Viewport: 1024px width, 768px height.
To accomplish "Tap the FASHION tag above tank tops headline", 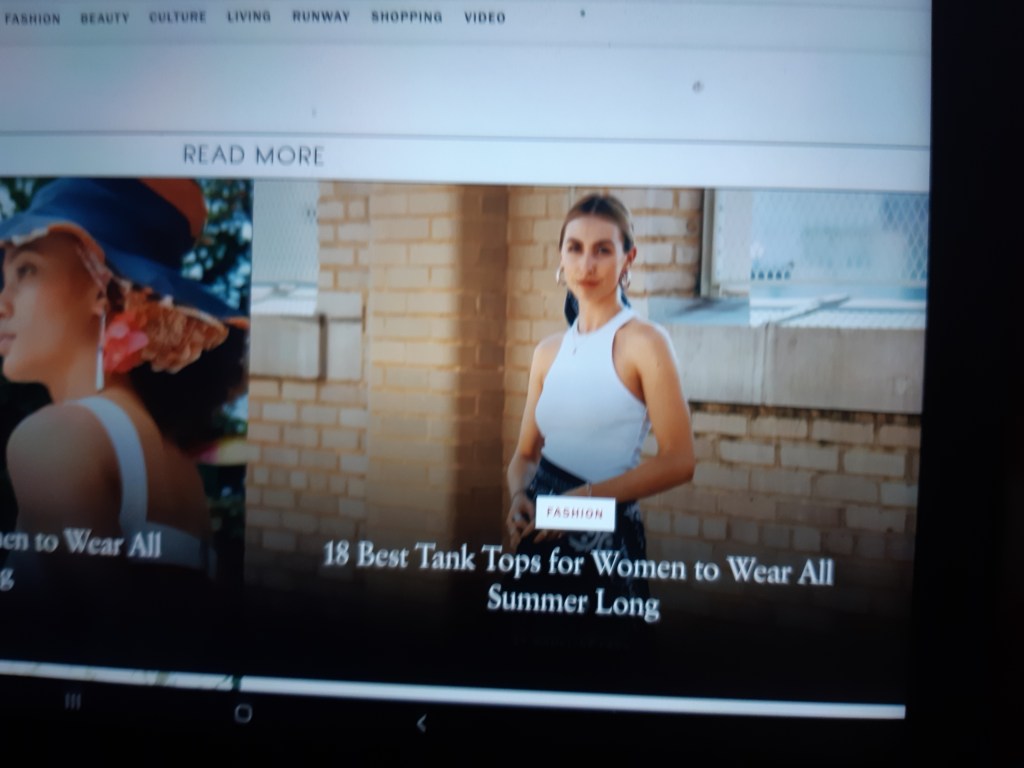I will (x=575, y=513).
